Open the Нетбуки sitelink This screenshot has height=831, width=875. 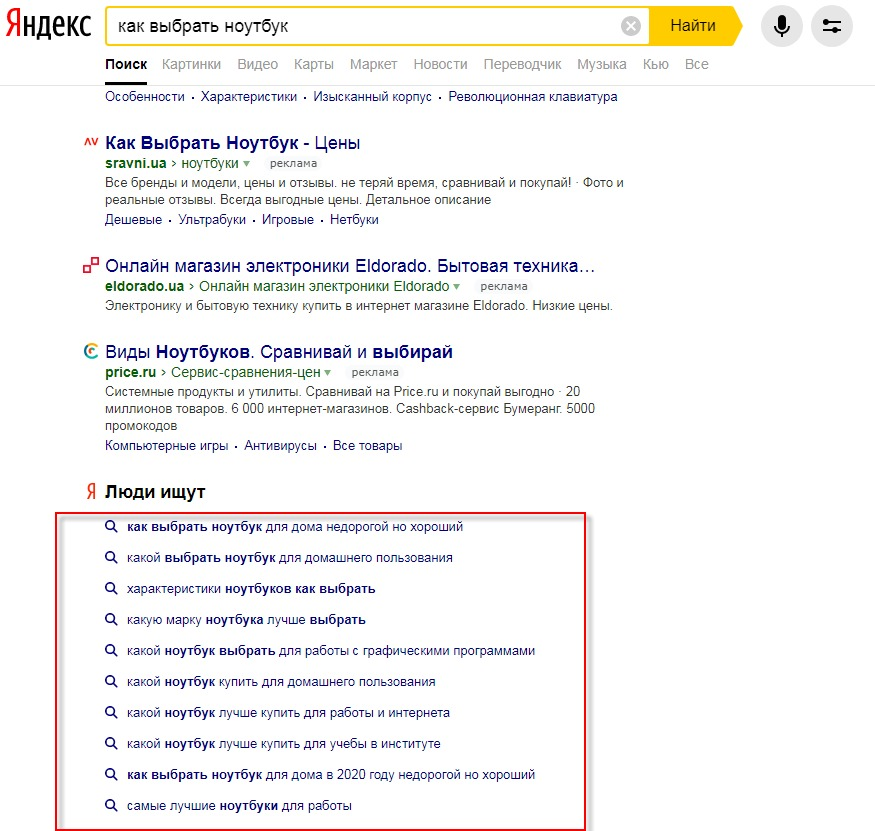pyautogui.click(x=354, y=219)
